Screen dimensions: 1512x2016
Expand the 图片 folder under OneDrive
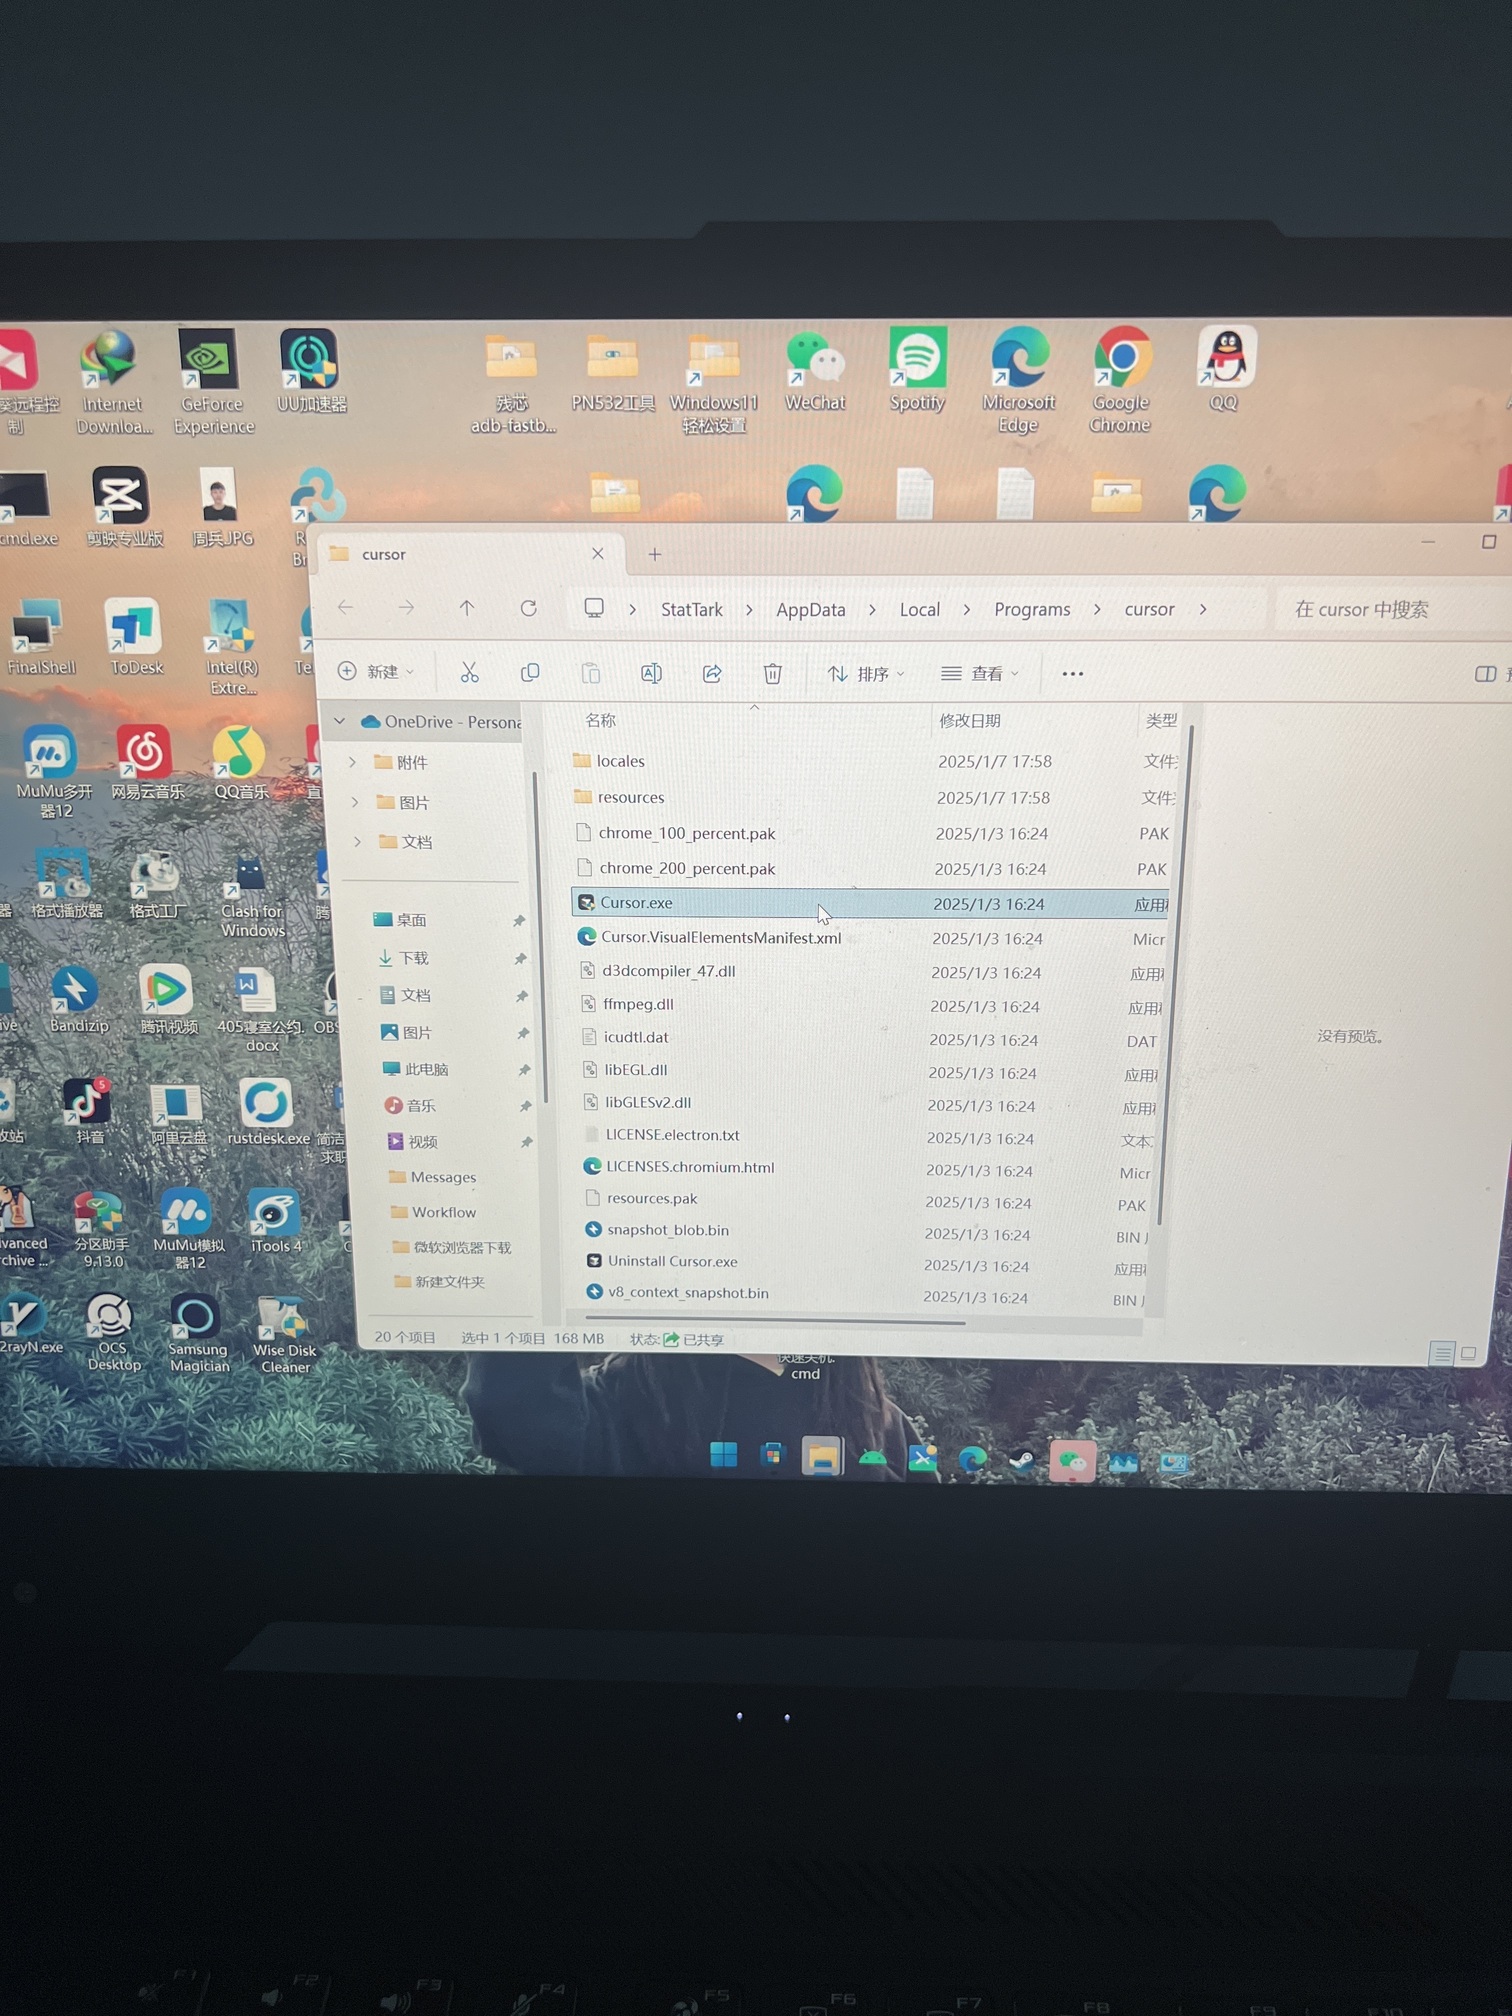pos(355,802)
